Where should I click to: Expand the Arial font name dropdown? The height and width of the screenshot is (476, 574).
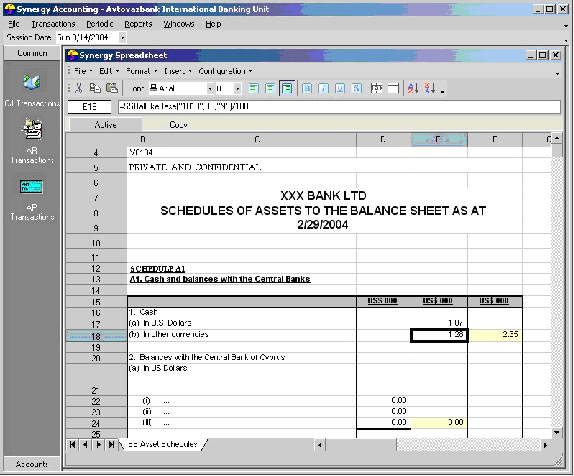click(210, 89)
